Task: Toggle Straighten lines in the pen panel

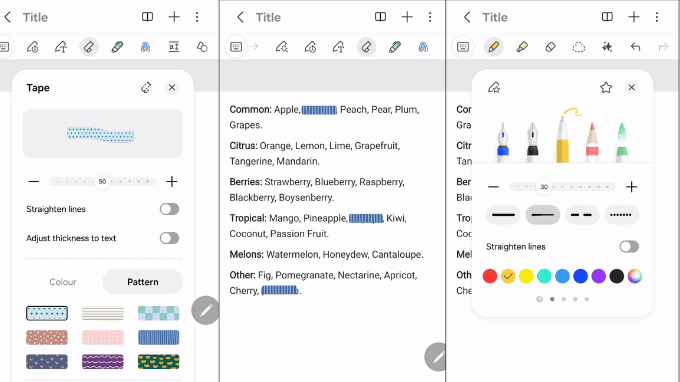Action: pyautogui.click(x=629, y=247)
